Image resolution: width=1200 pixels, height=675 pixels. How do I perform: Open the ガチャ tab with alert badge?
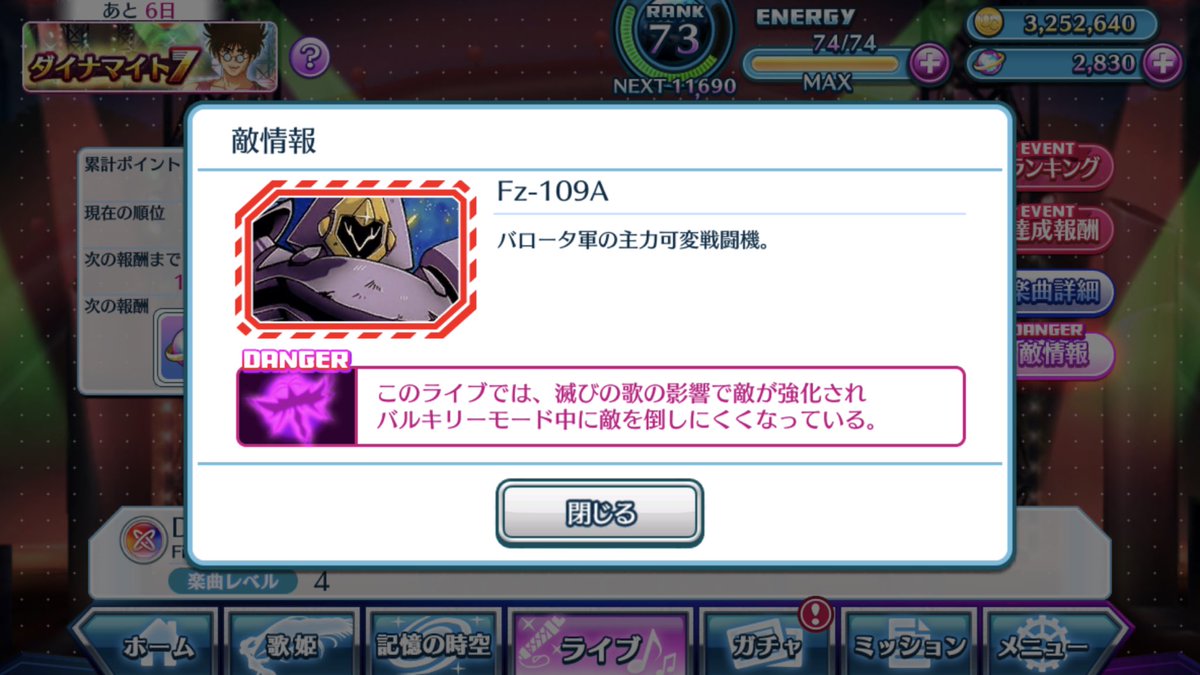click(x=766, y=645)
